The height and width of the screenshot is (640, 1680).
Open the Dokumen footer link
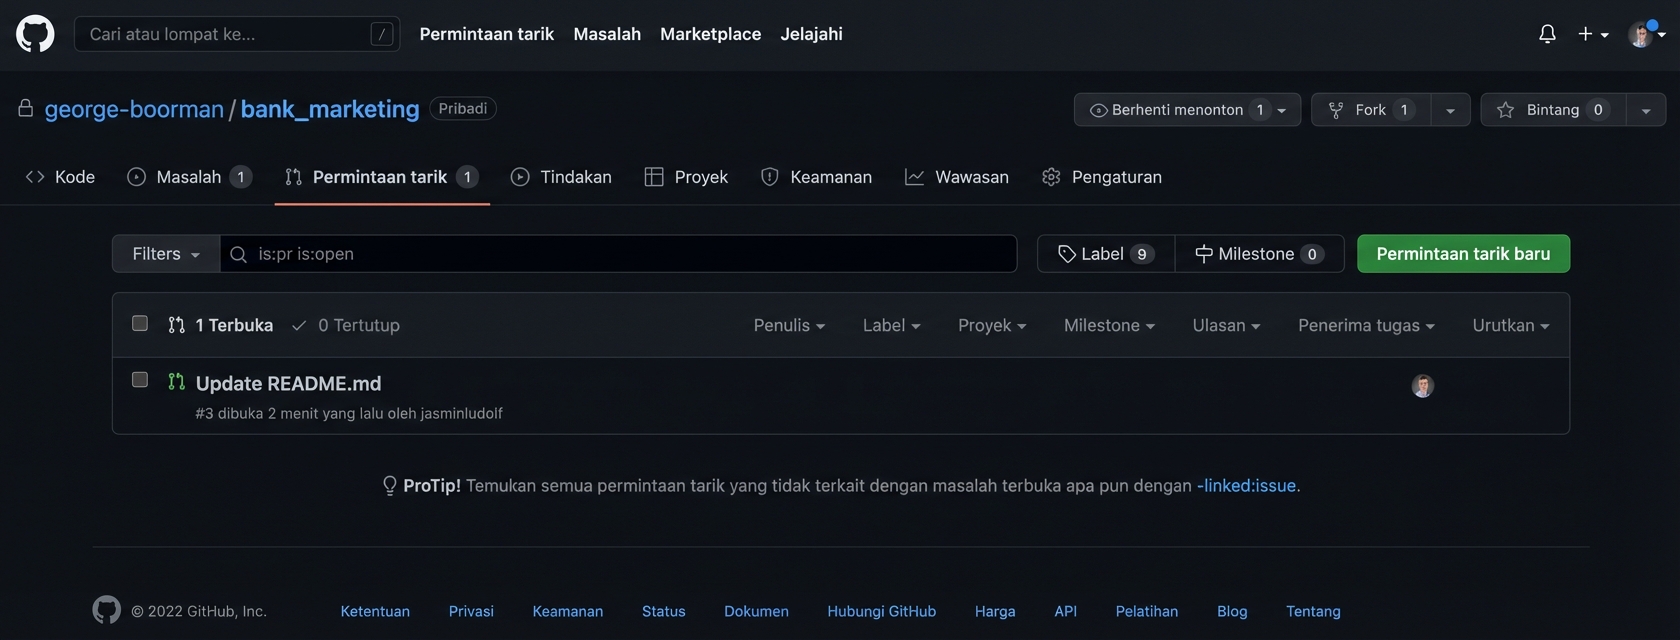(756, 611)
